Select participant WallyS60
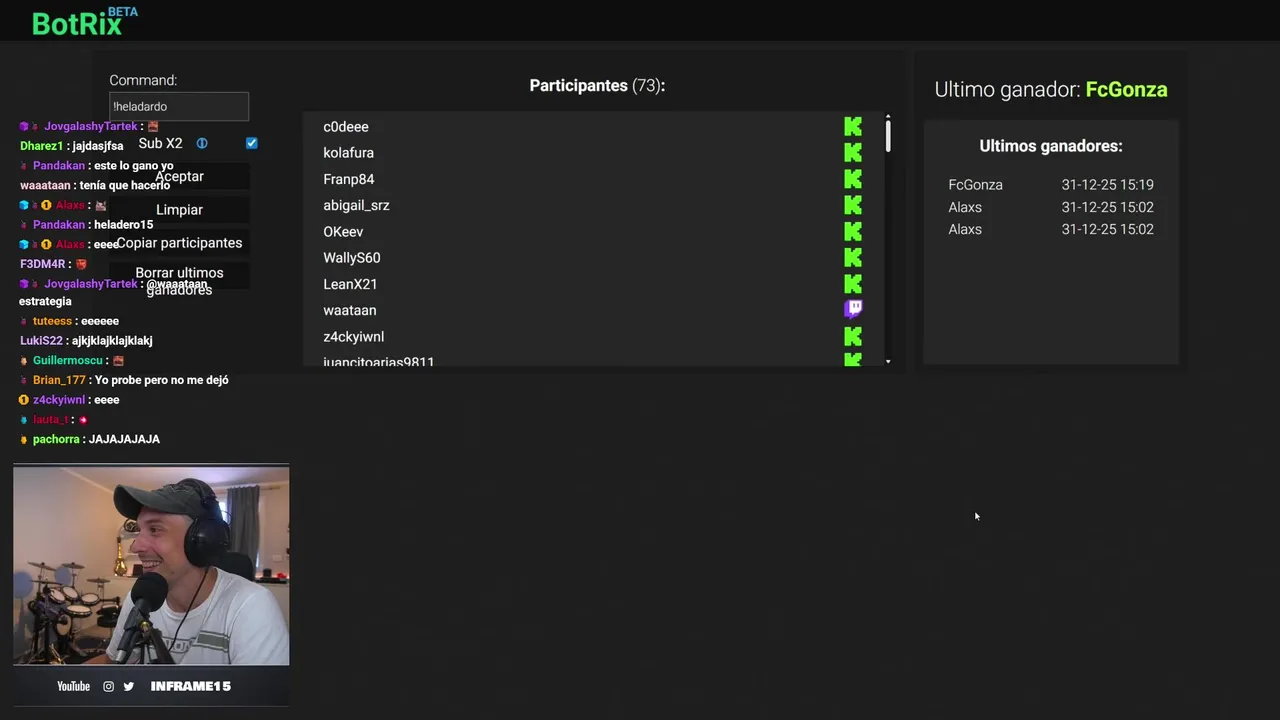Viewport: 1280px width, 720px height. 351,258
